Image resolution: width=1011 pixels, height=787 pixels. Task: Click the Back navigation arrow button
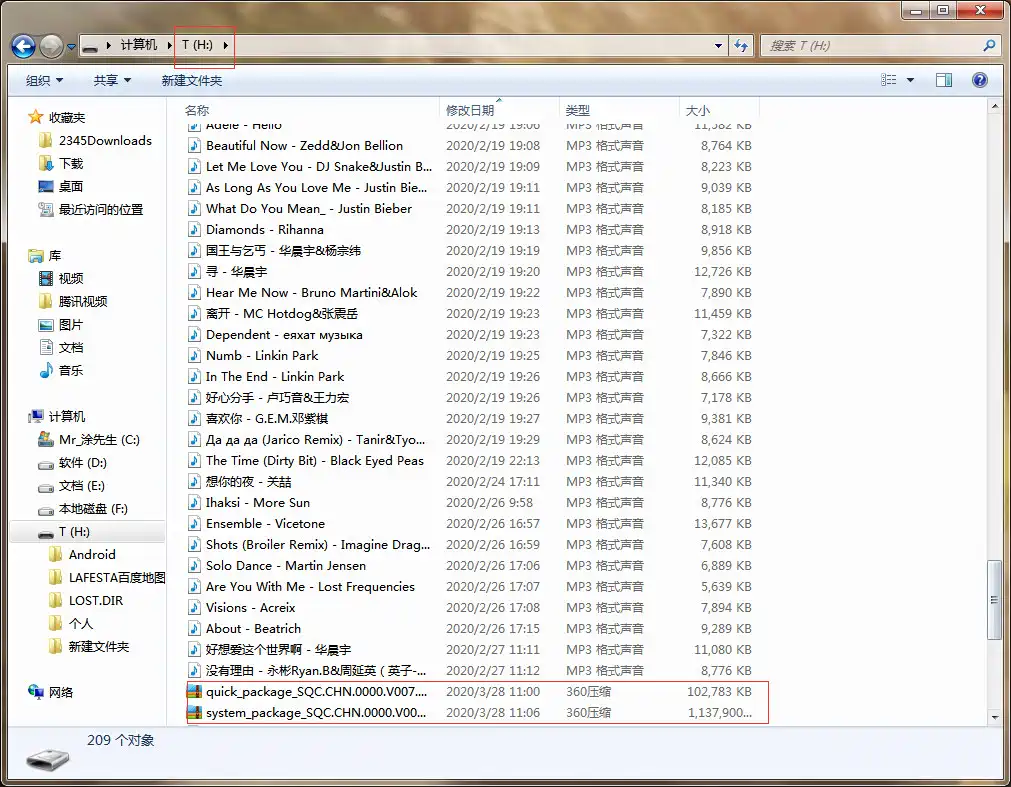coord(24,46)
